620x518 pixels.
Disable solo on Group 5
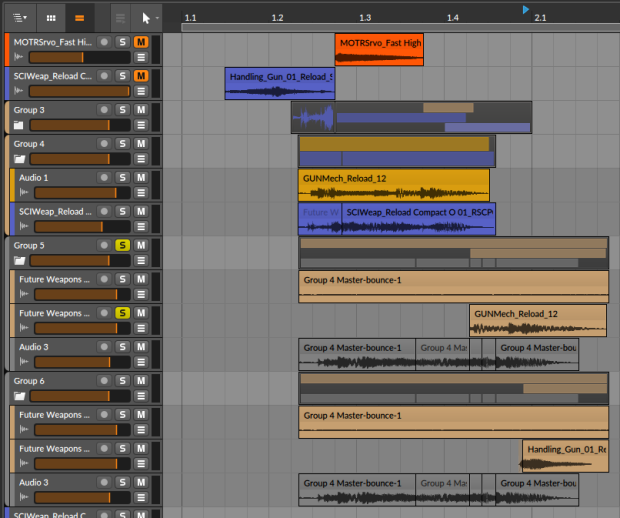pos(123,245)
